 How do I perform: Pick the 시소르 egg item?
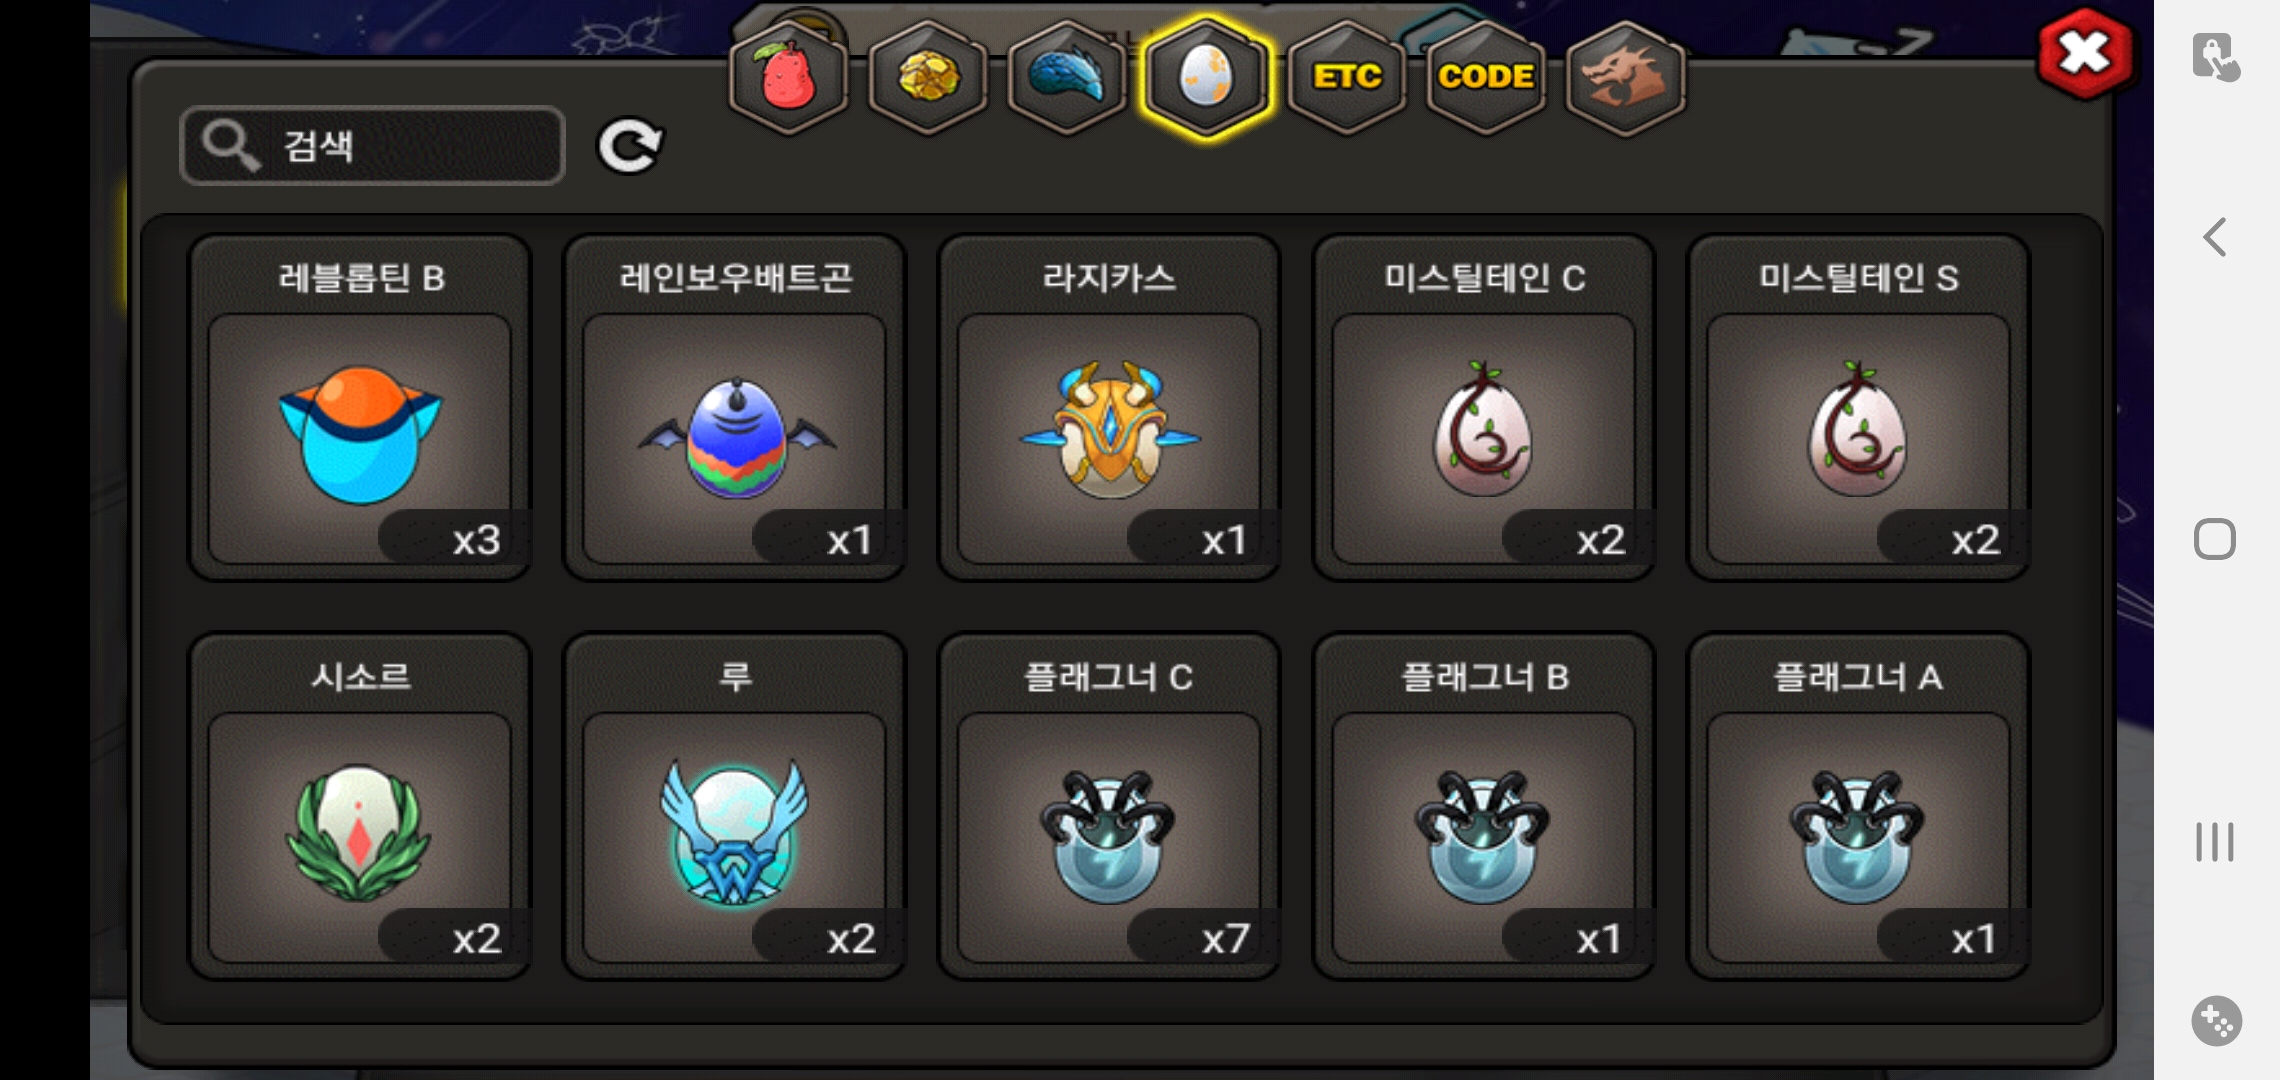(x=360, y=806)
